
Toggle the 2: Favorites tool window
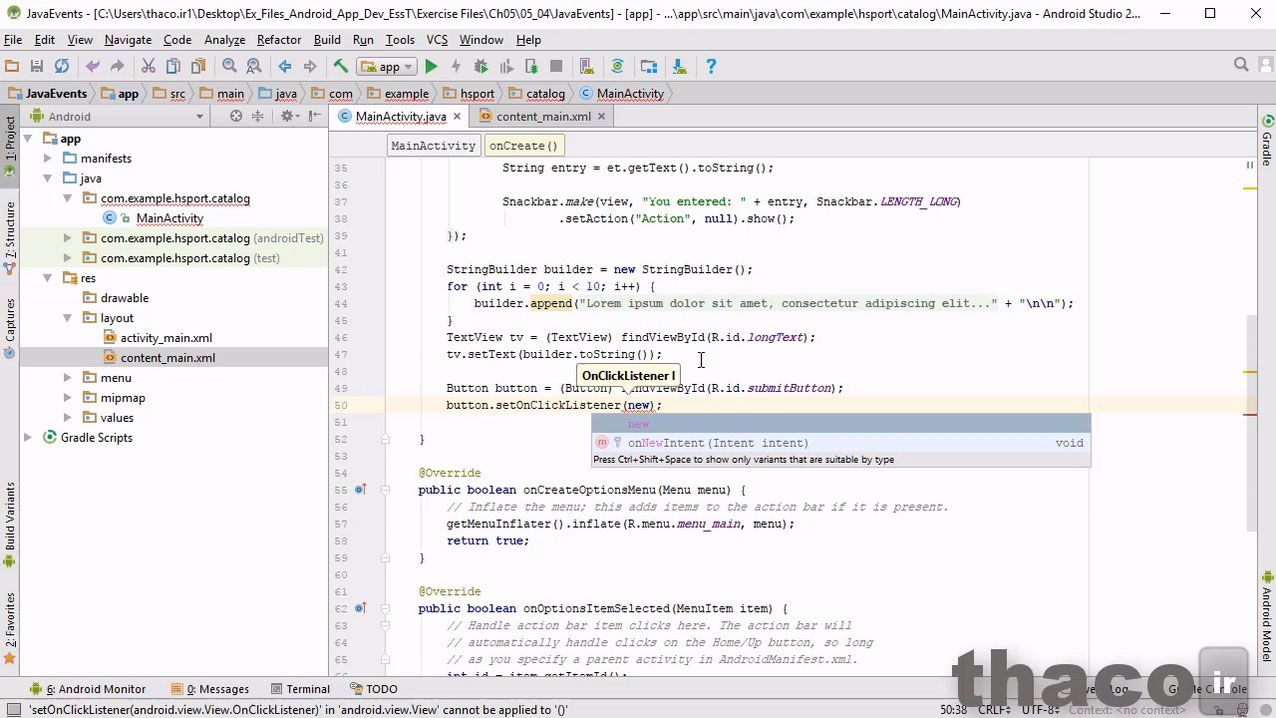pos(10,628)
